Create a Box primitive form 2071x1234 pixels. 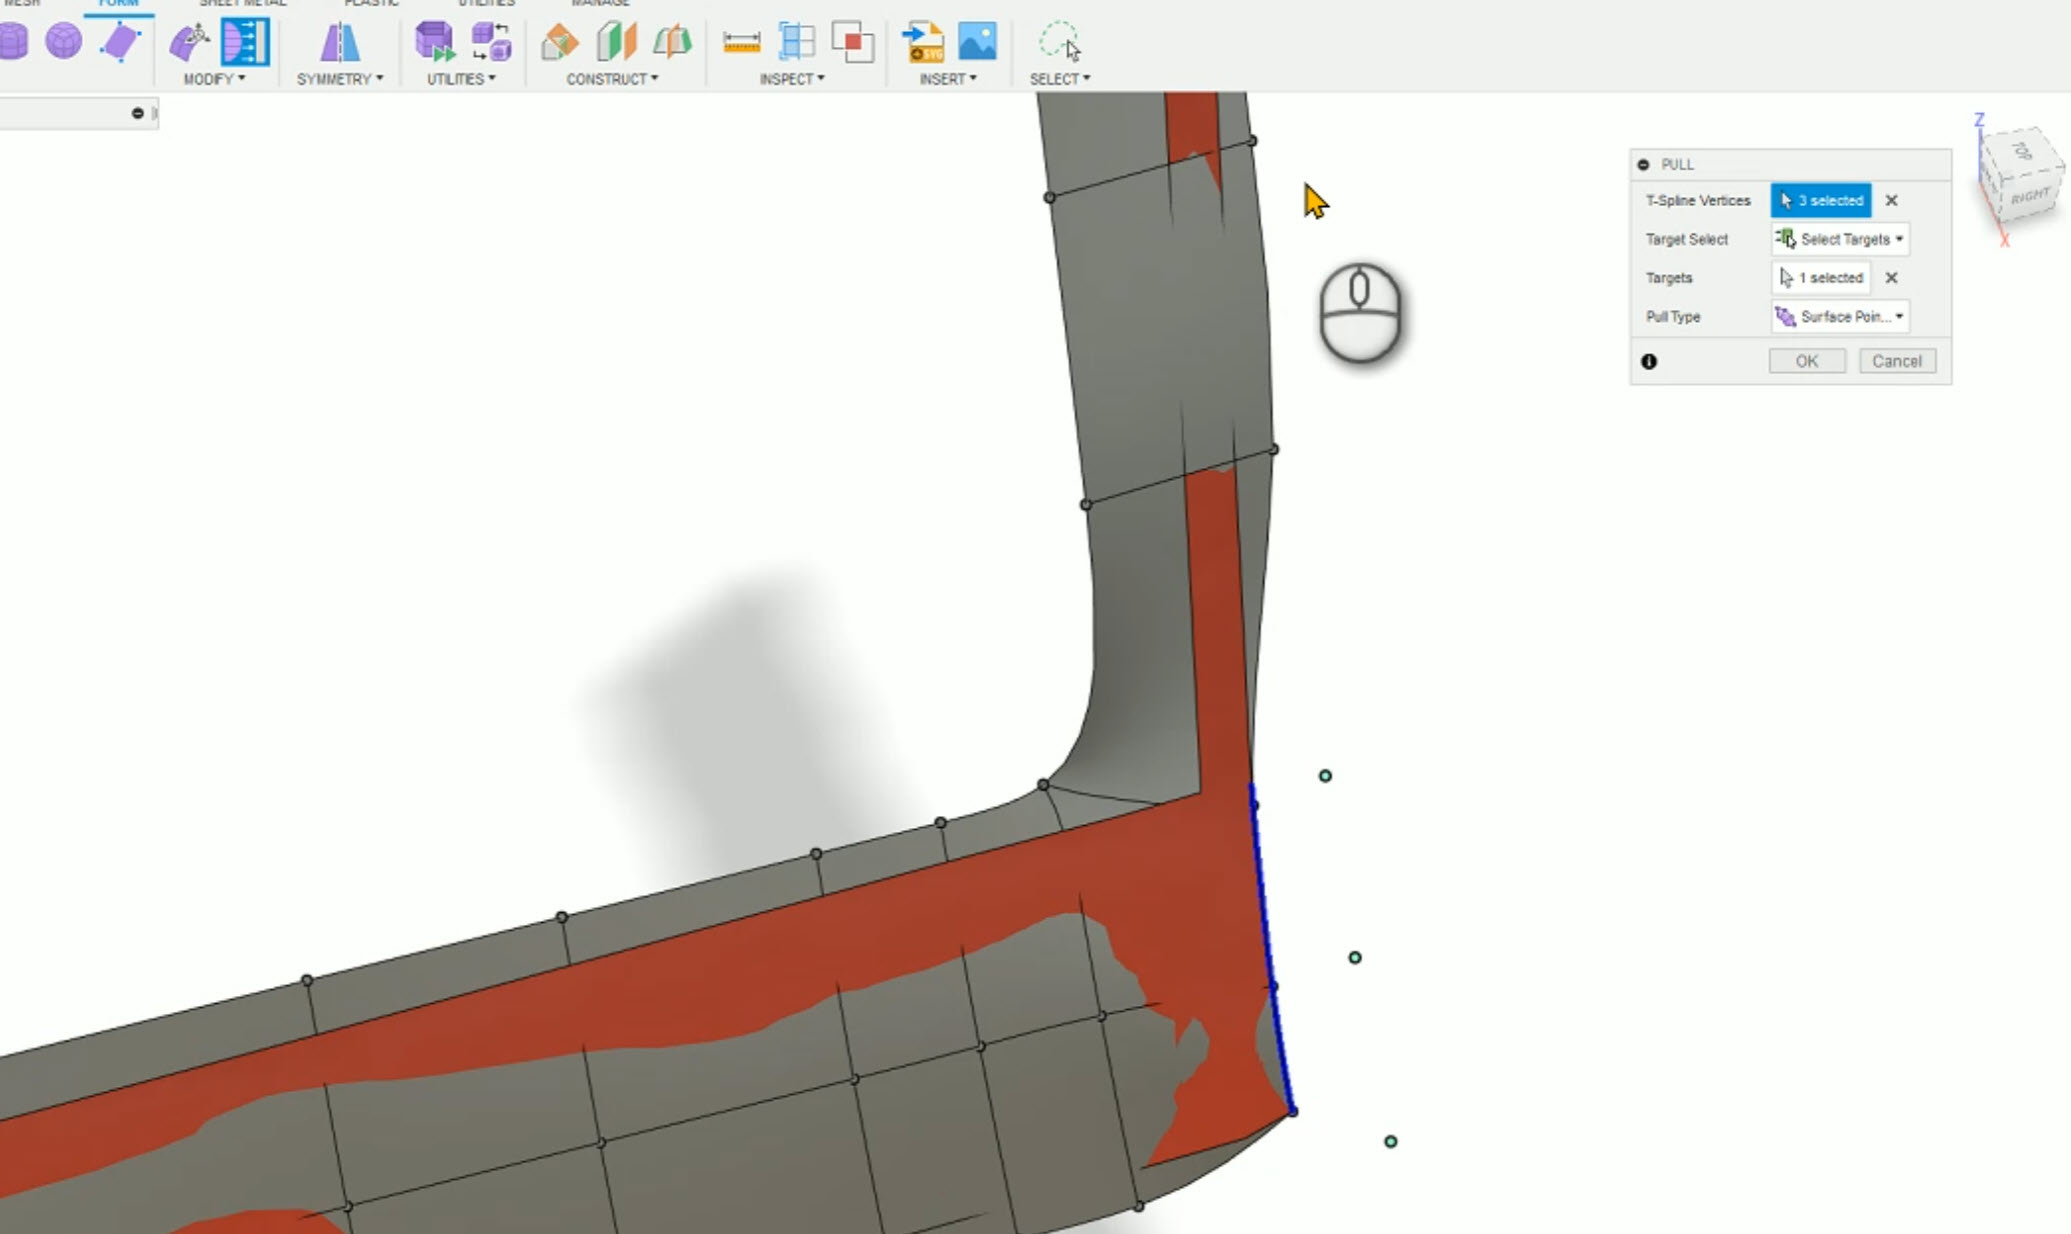(13, 40)
